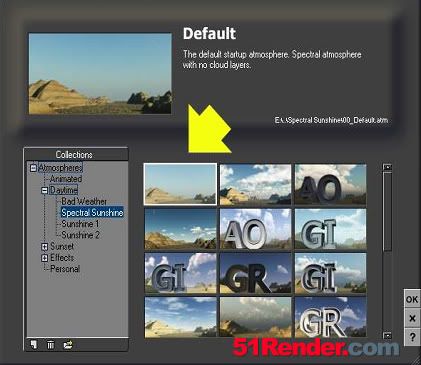Select the Bad Weather collection
Viewport: 421px width, 365px height.
coord(84,201)
